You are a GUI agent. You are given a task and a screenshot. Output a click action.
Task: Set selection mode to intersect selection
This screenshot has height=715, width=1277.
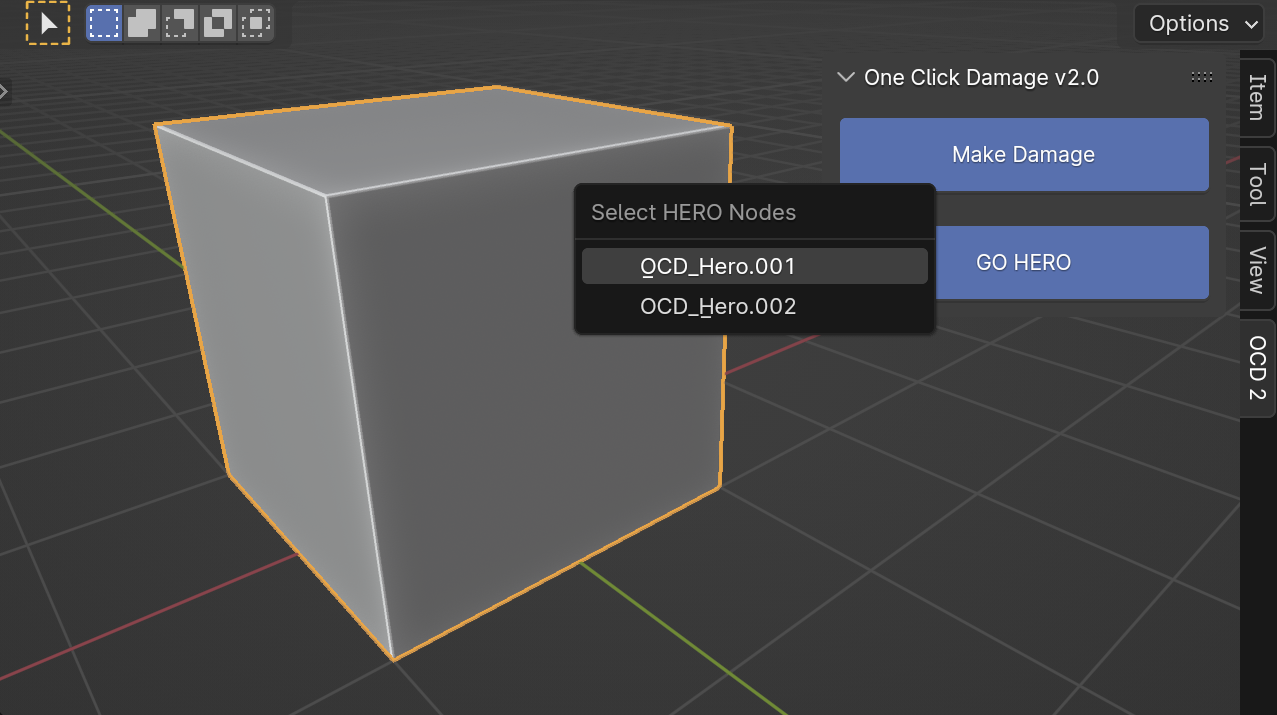click(256, 23)
